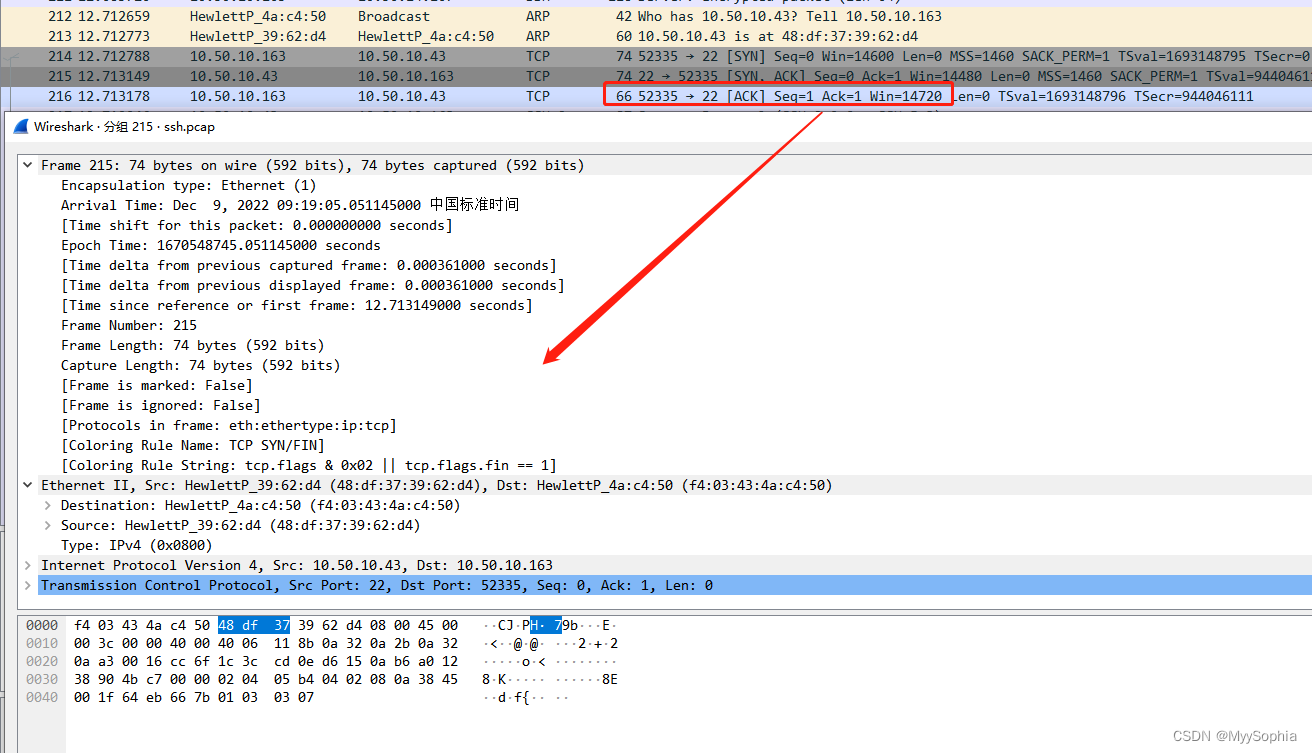Expand the Source HewlettP_39:62:d4 node
Screen dimensions: 1312x753
48,525
